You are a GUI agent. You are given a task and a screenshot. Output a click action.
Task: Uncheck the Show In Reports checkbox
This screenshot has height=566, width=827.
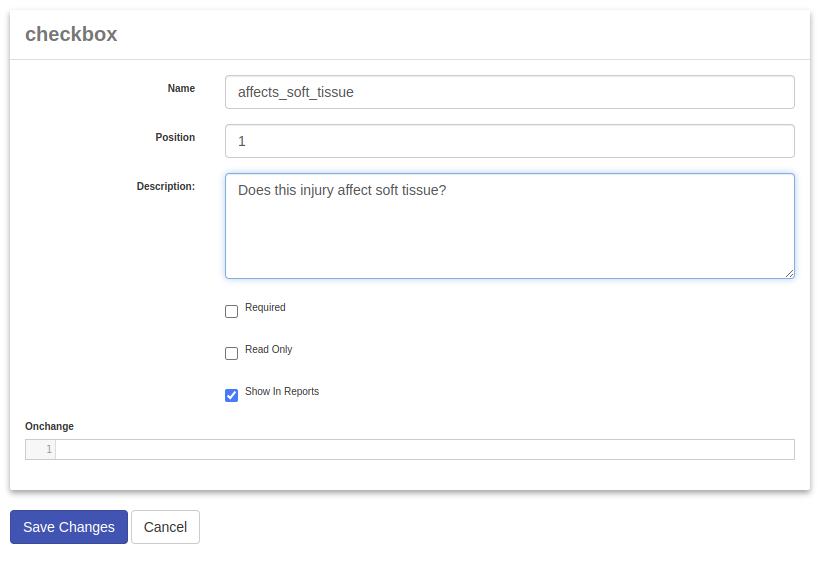coord(232,395)
